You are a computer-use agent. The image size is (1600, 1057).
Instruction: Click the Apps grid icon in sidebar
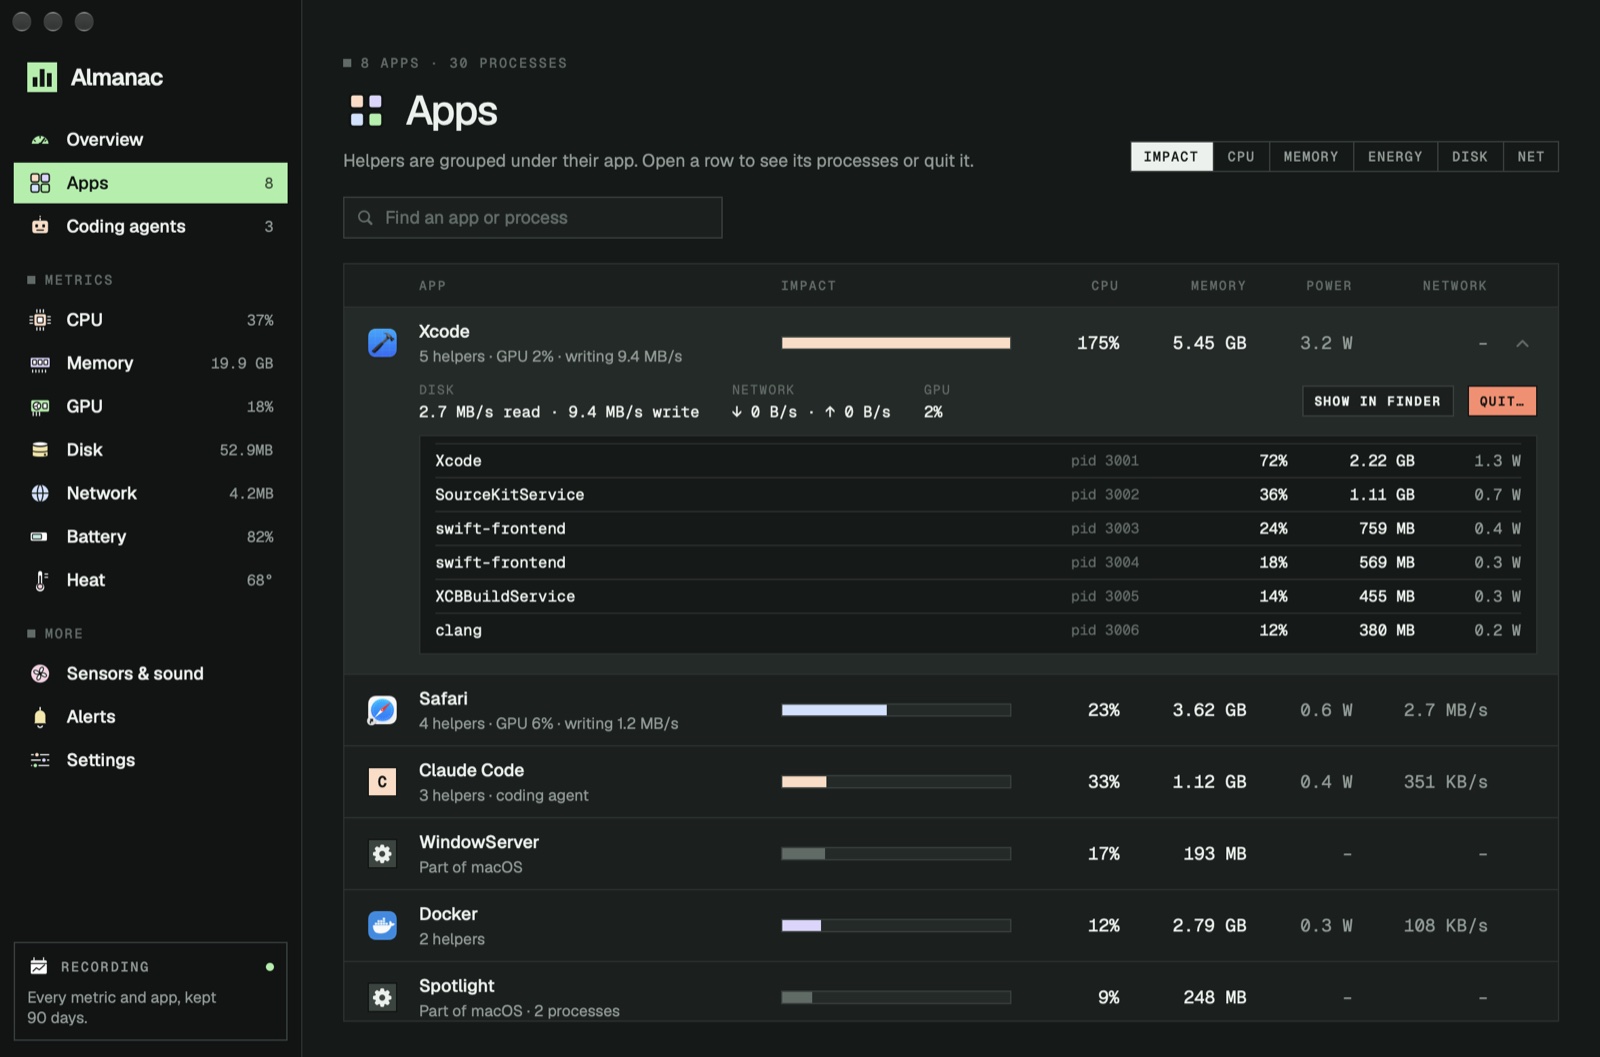pyautogui.click(x=40, y=183)
